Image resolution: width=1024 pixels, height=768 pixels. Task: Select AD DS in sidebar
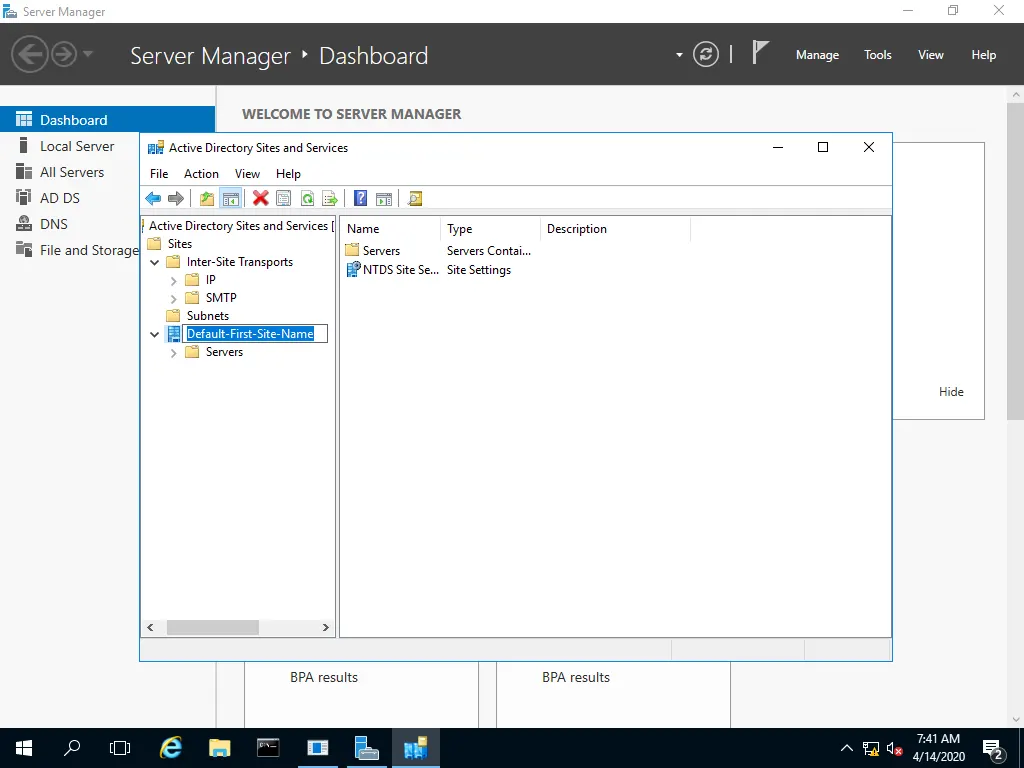[70, 198]
